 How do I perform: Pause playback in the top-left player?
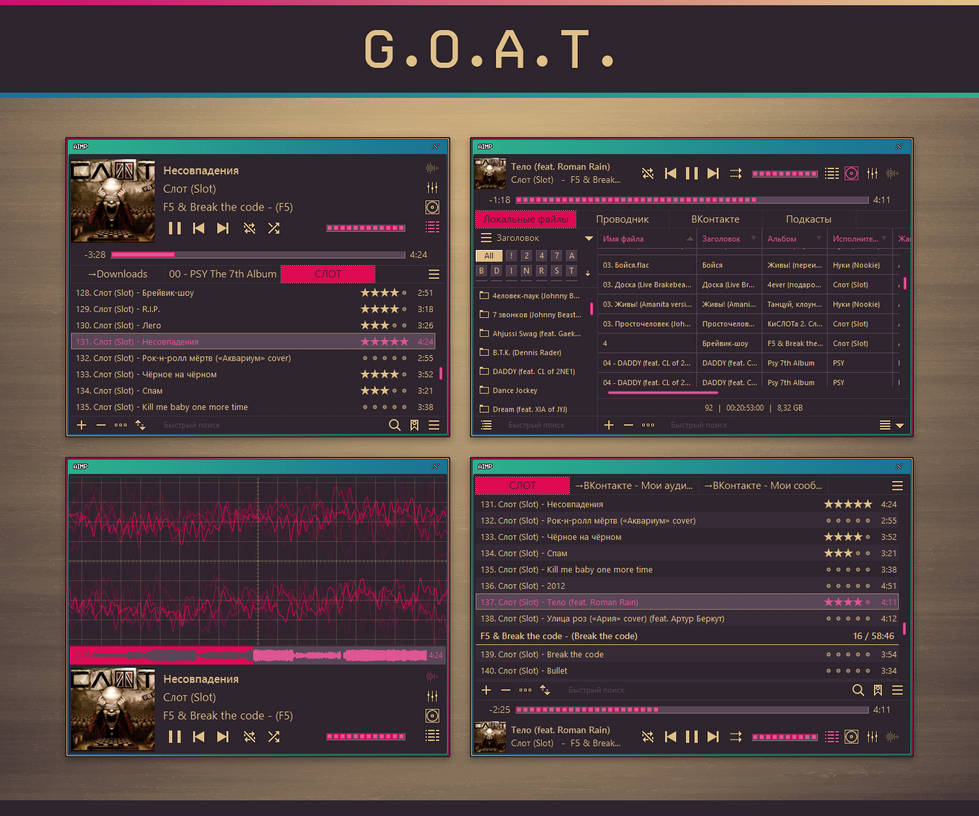[175, 229]
